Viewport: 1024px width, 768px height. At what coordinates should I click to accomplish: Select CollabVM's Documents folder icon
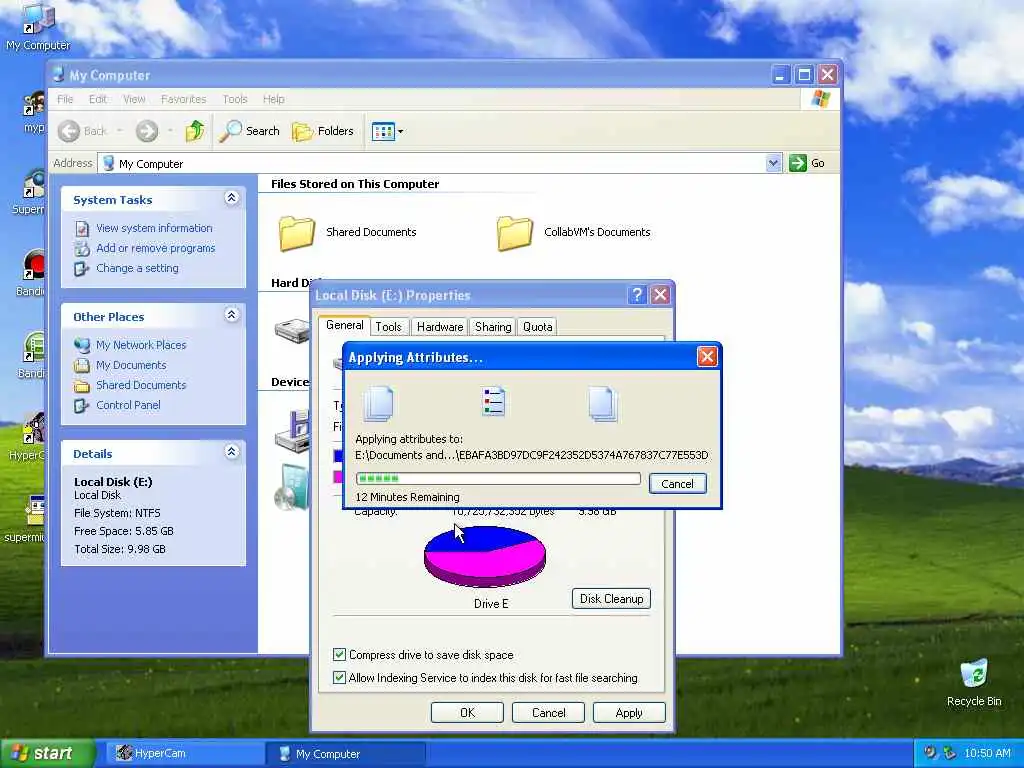click(515, 232)
